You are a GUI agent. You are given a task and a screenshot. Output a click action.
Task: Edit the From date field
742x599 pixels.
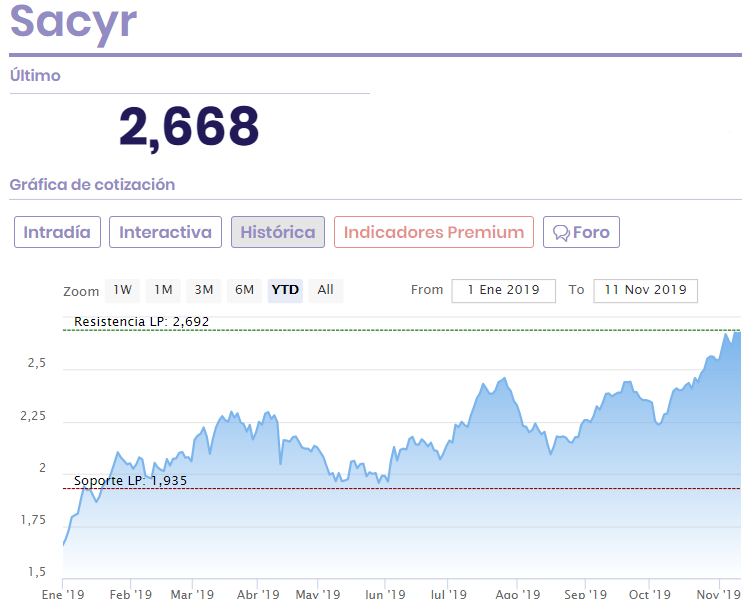click(504, 291)
